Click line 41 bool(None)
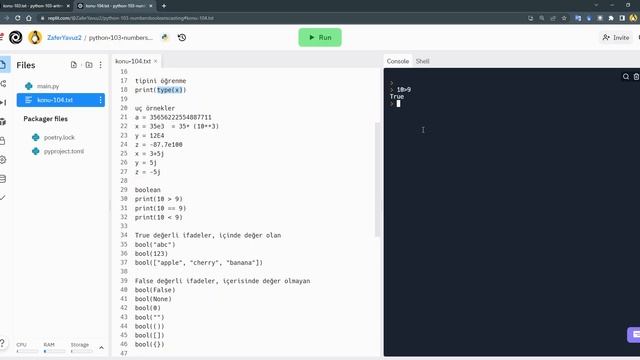 click(153, 299)
